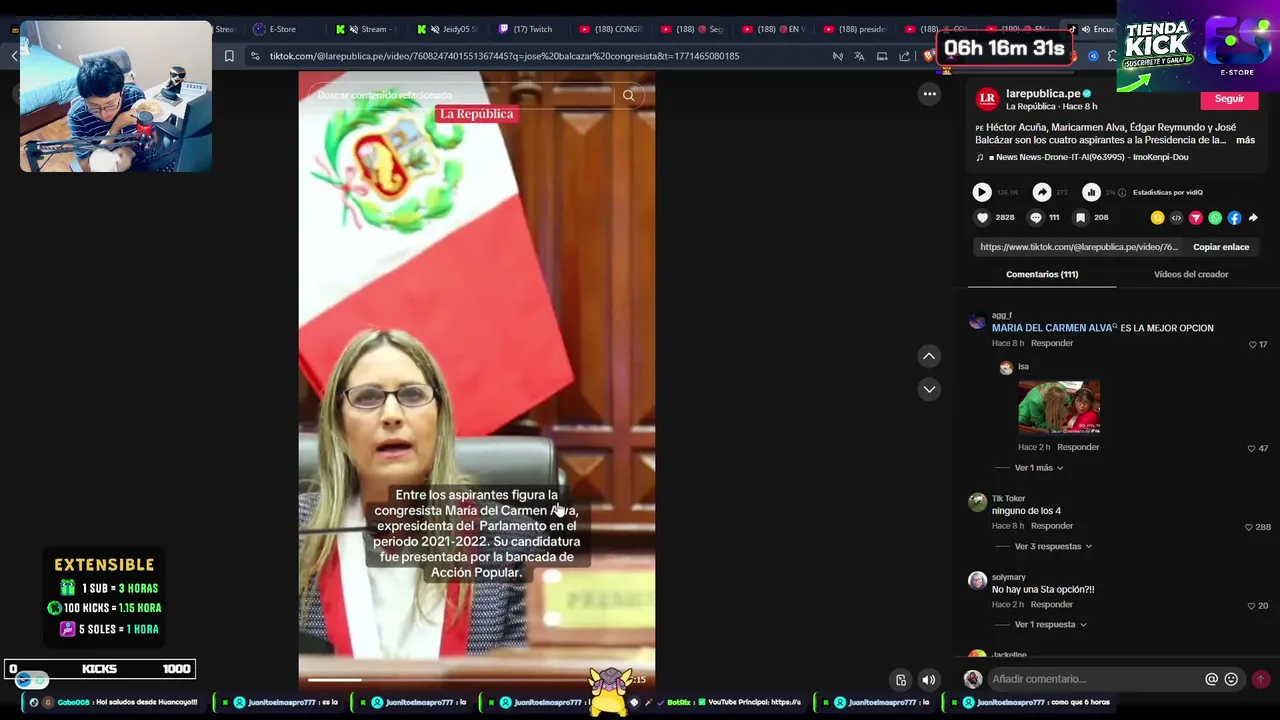Save the video with the bookmark icon
This screenshot has height=720, width=1280.
(1081, 217)
